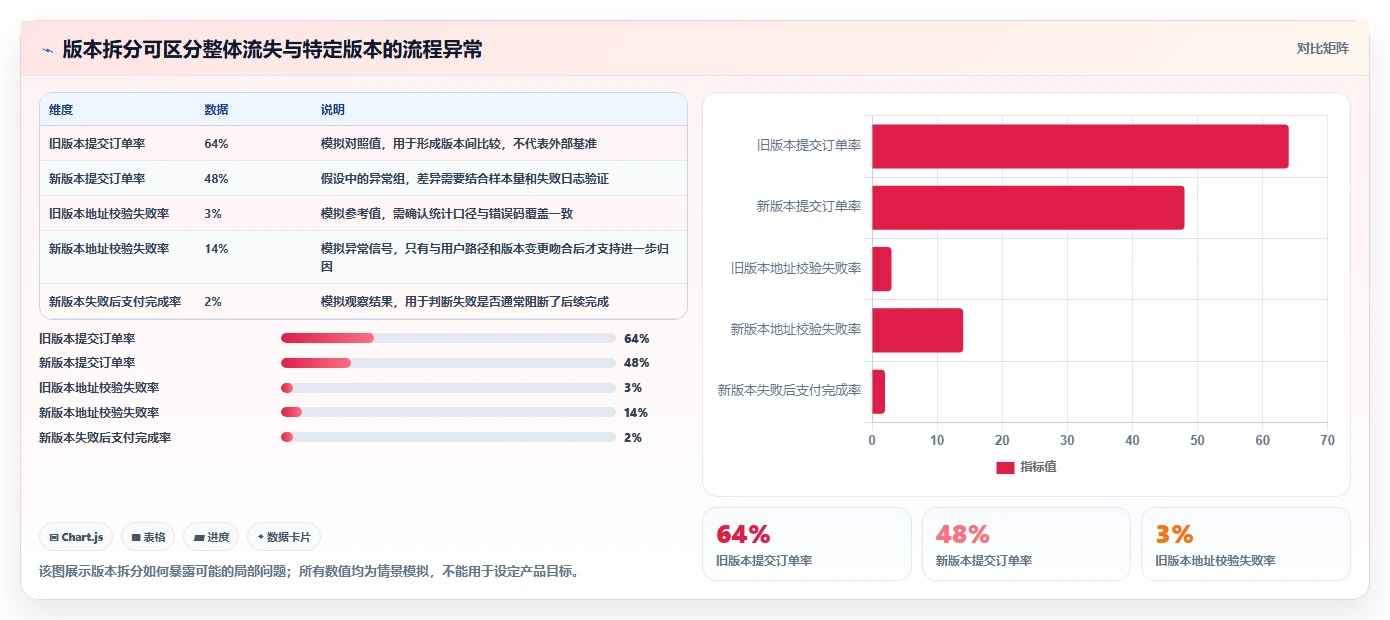Select the 旧版本地址校验失败率 table row name

click(x=109, y=214)
